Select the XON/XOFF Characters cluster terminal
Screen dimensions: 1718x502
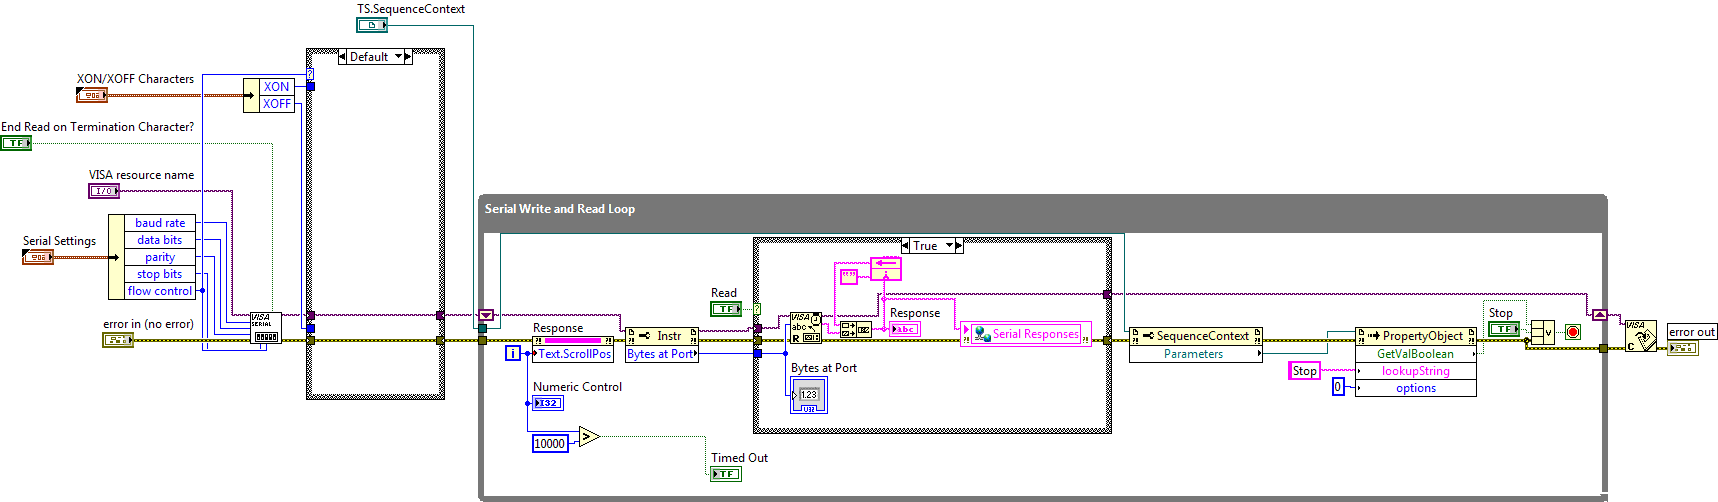(x=92, y=95)
